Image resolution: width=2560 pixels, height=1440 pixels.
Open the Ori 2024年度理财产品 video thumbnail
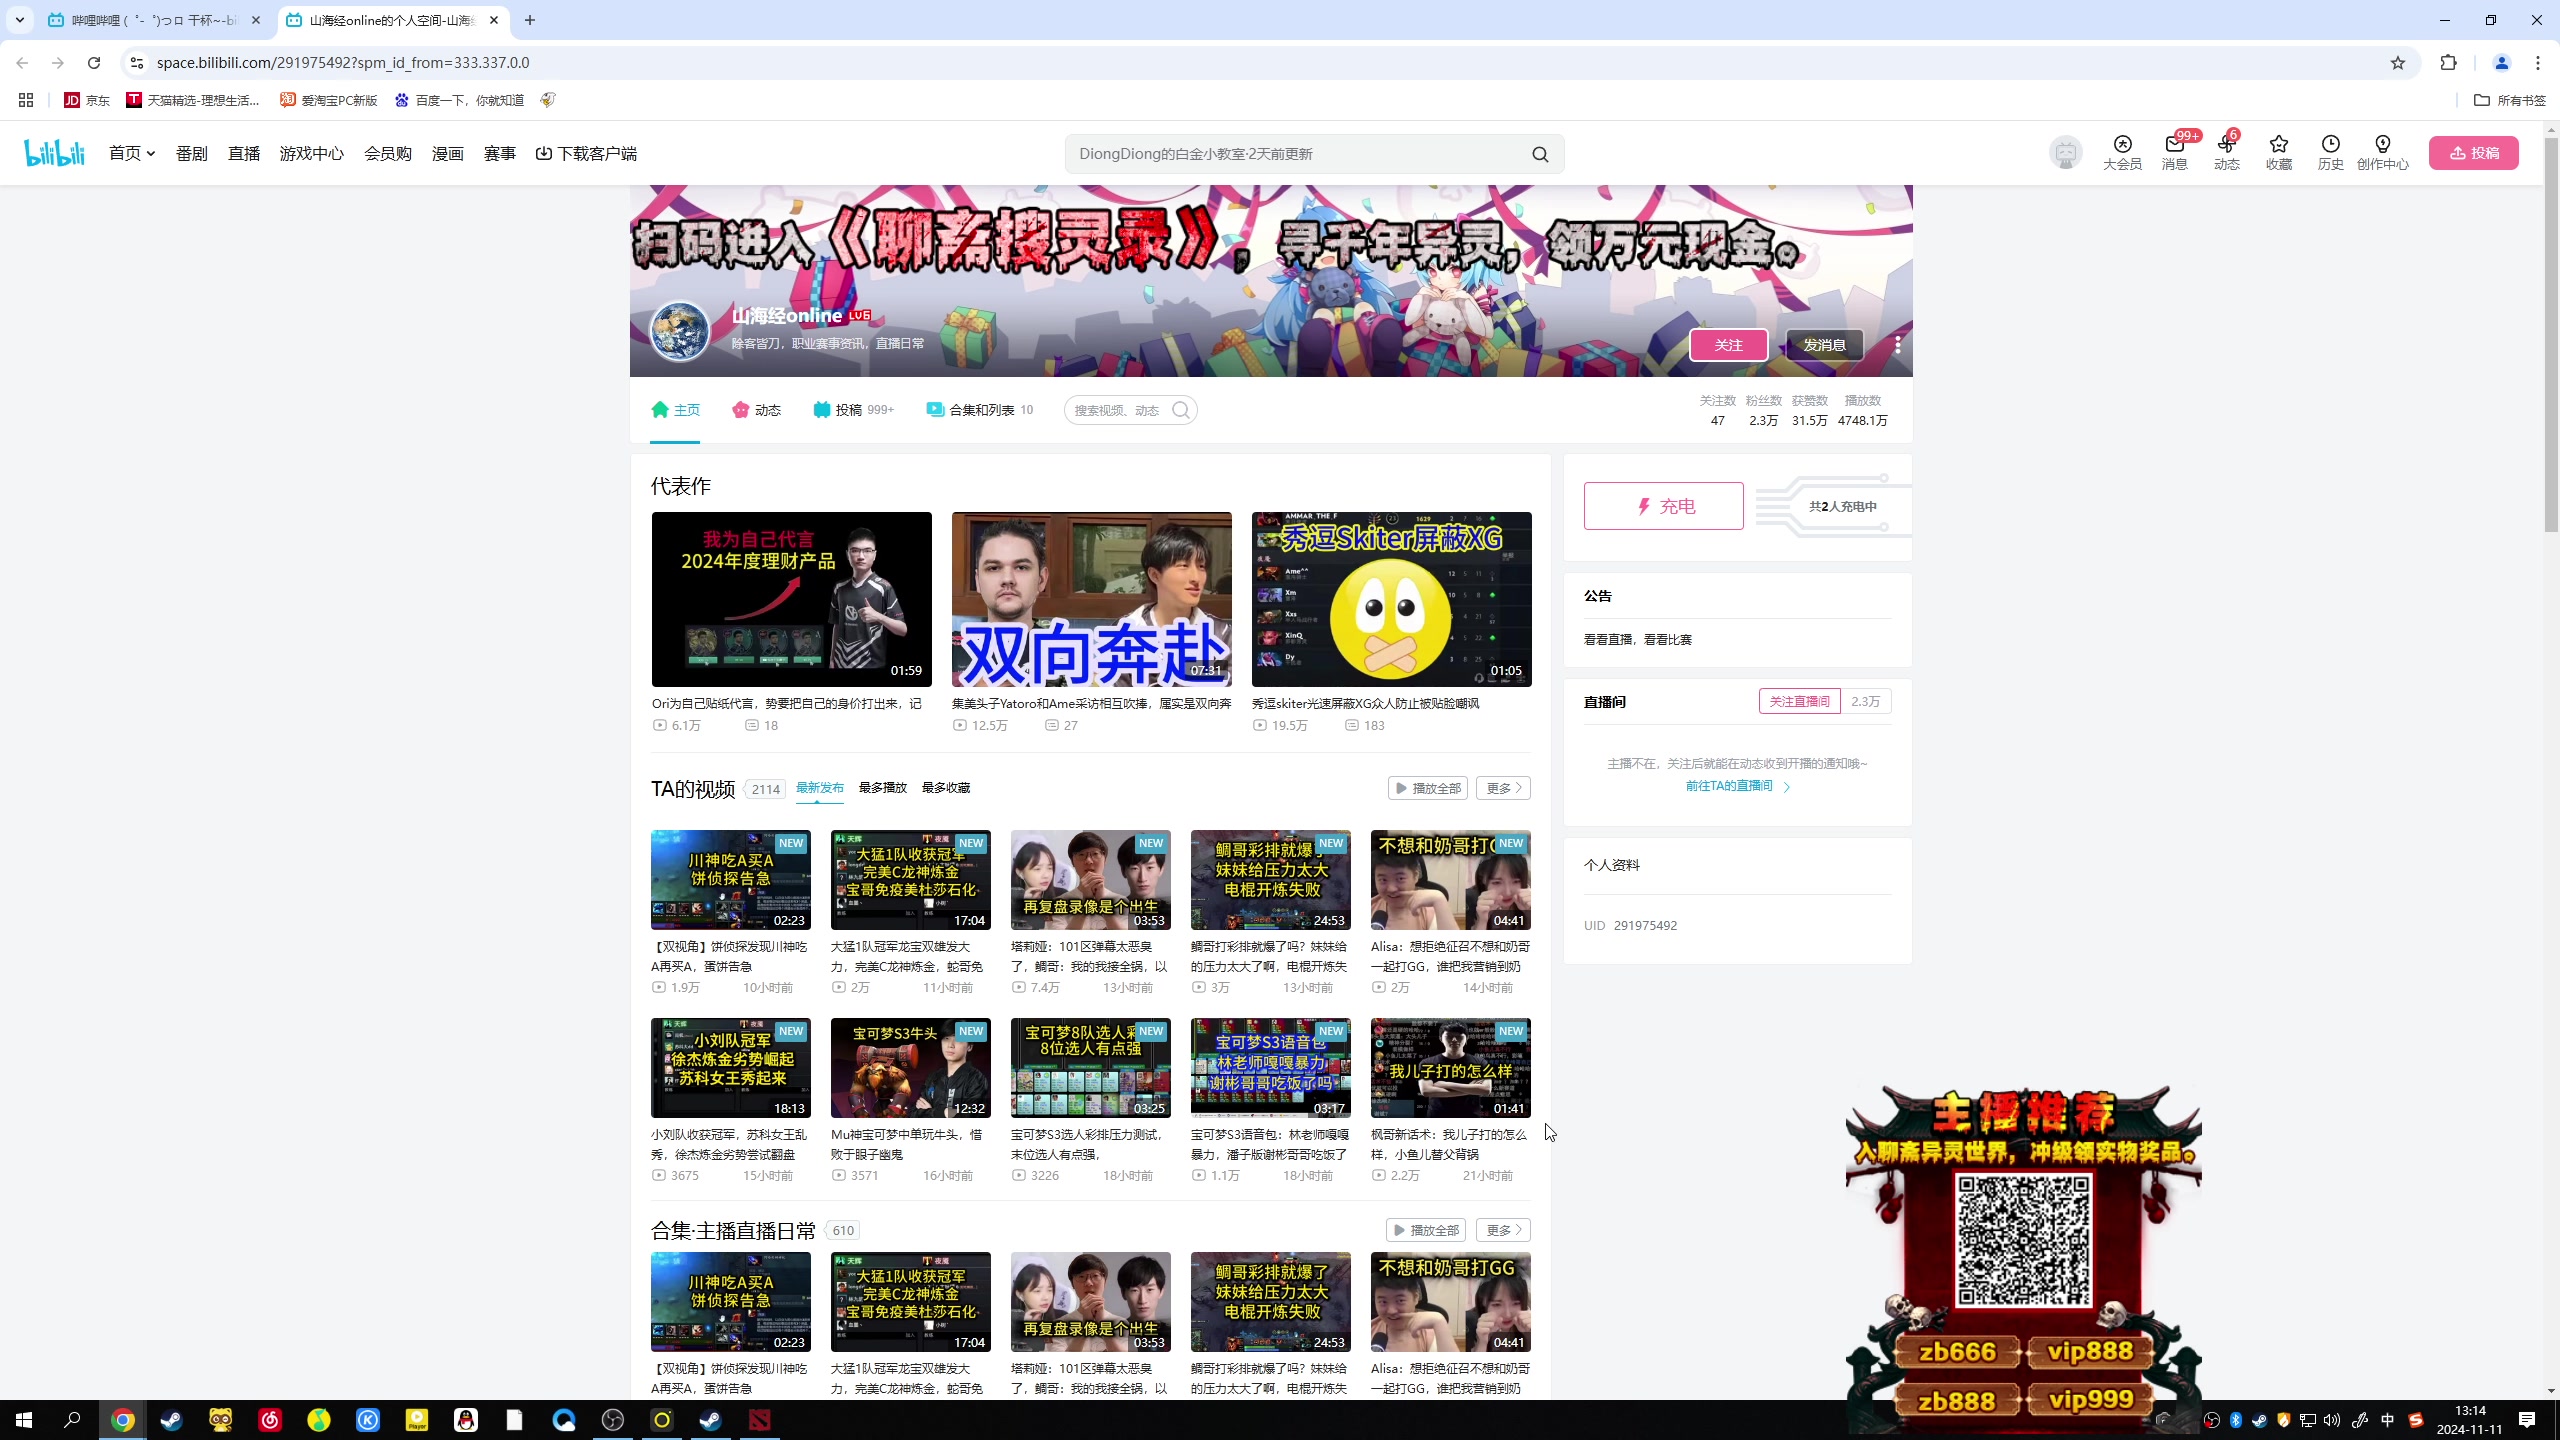click(x=791, y=599)
